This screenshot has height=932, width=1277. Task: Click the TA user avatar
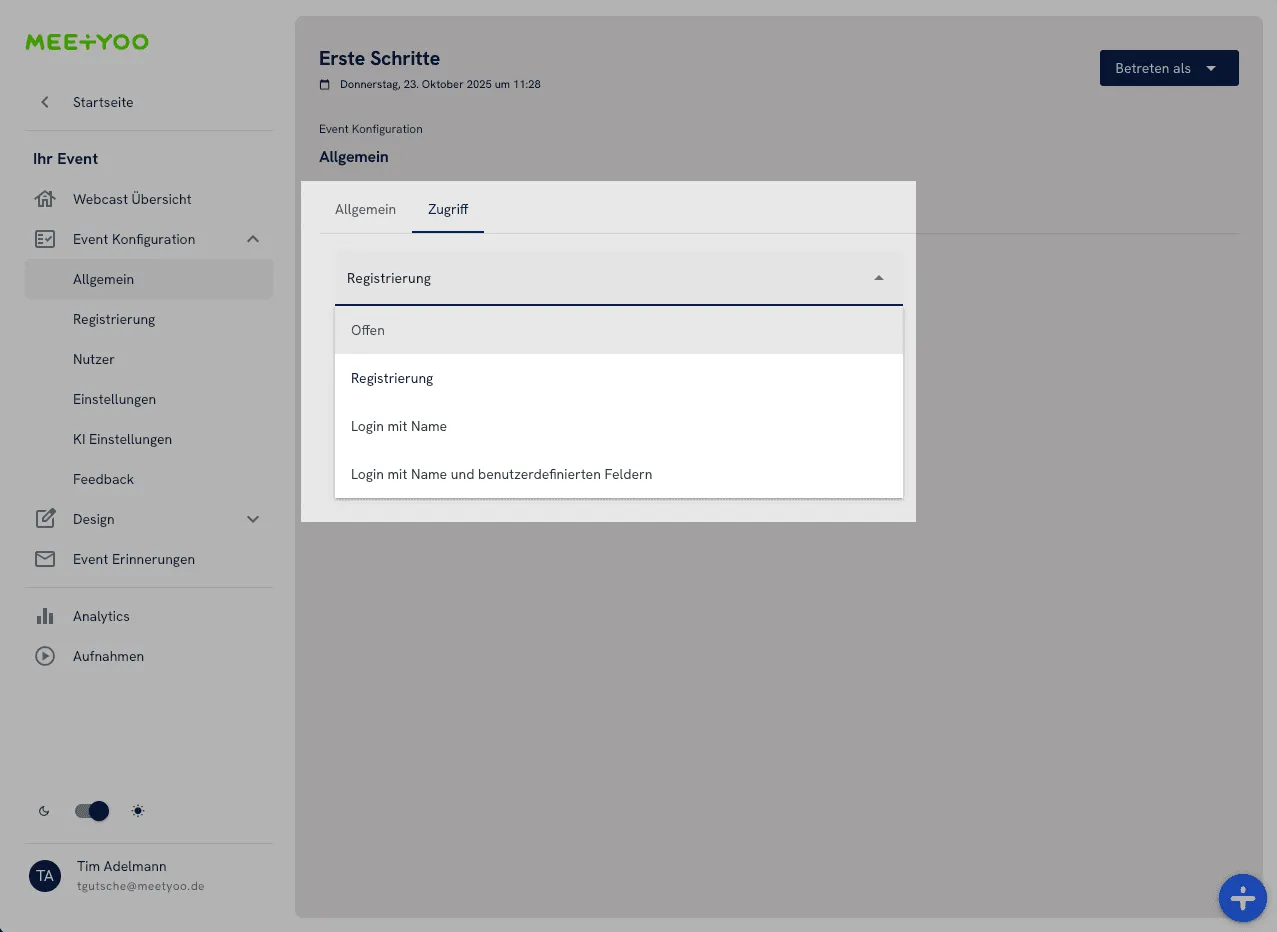tap(45, 876)
